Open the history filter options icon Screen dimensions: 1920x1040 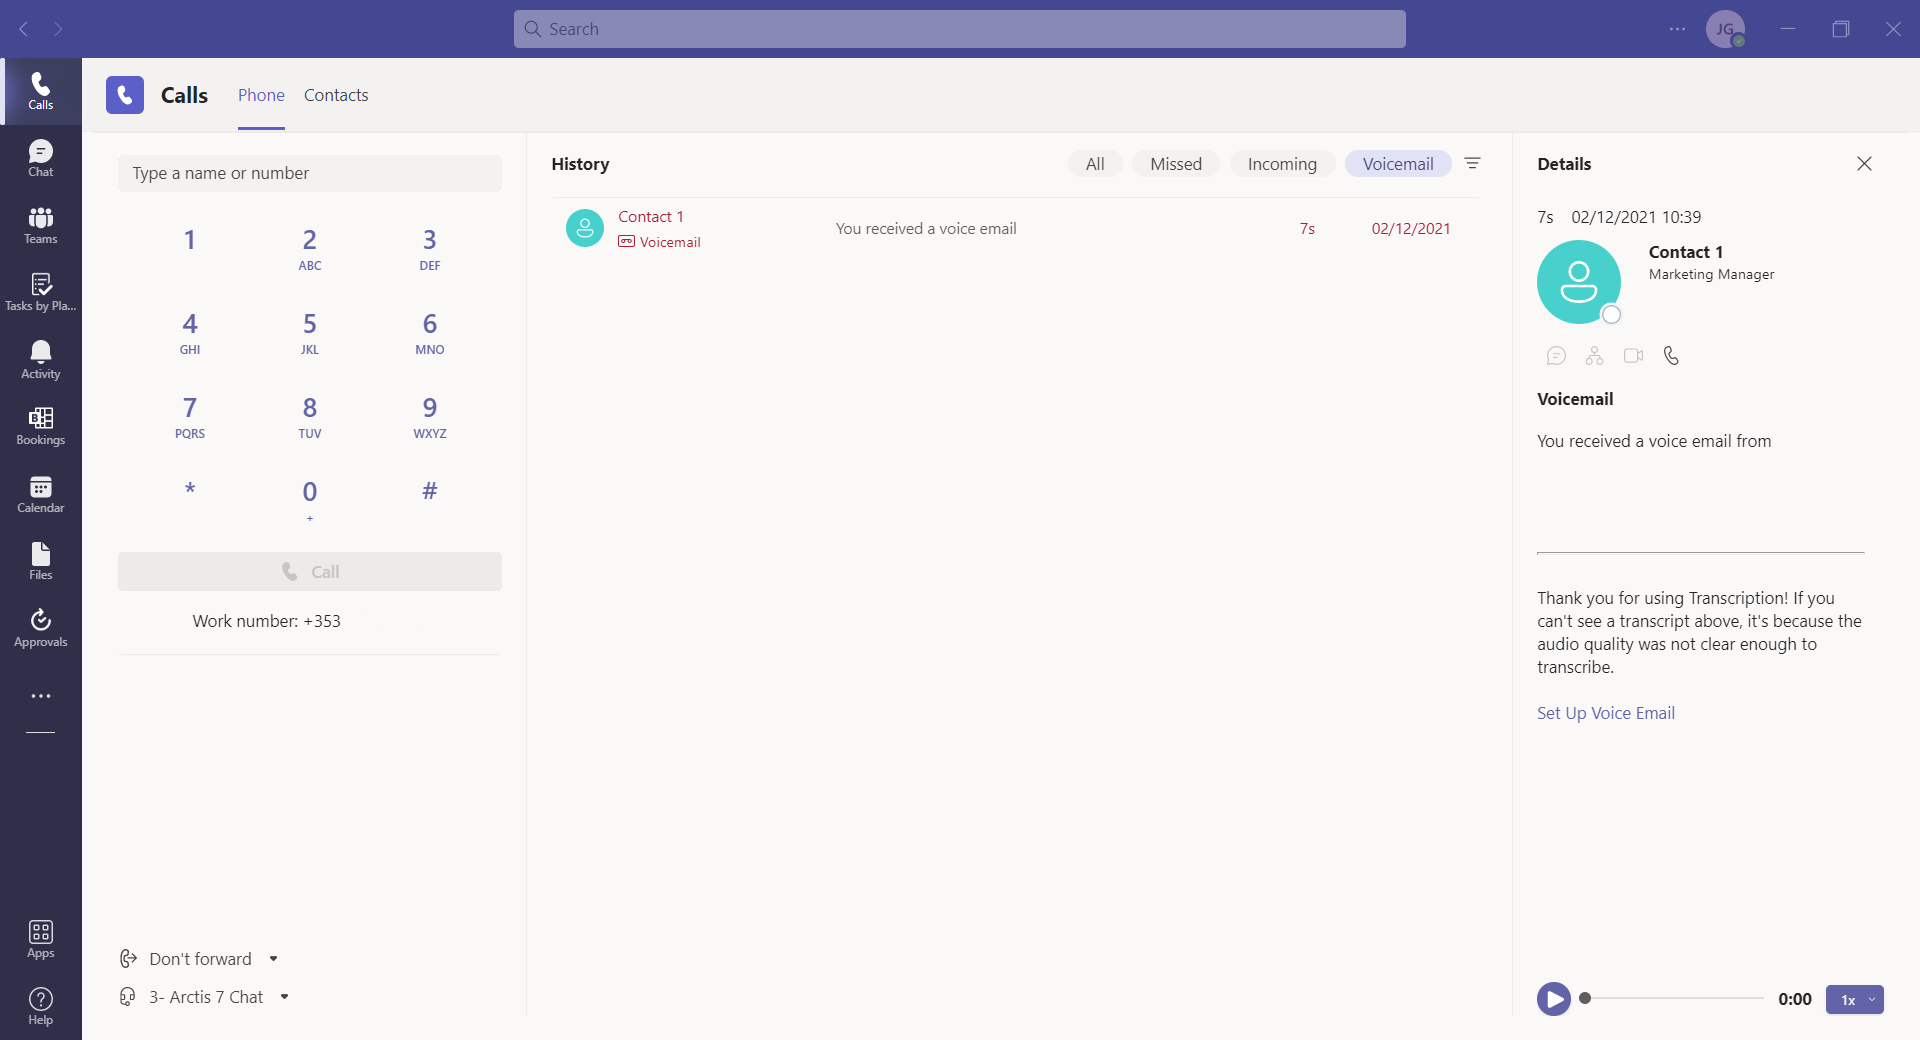click(1472, 163)
